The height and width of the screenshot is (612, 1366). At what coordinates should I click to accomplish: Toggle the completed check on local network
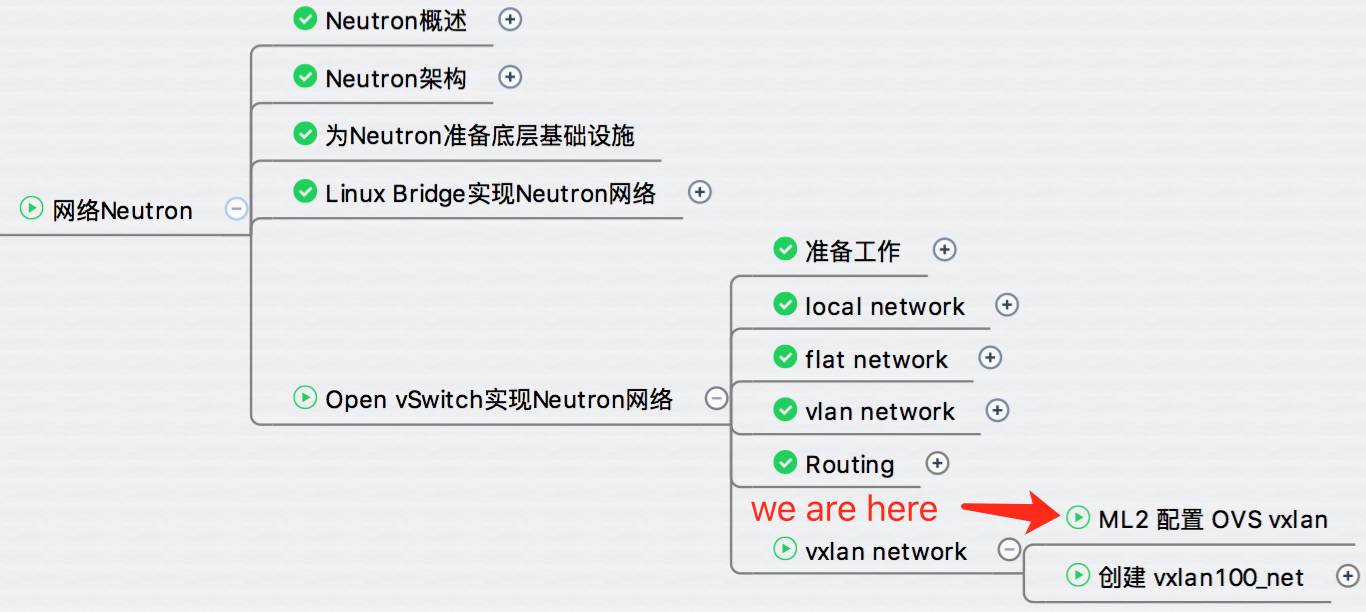click(x=784, y=304)
